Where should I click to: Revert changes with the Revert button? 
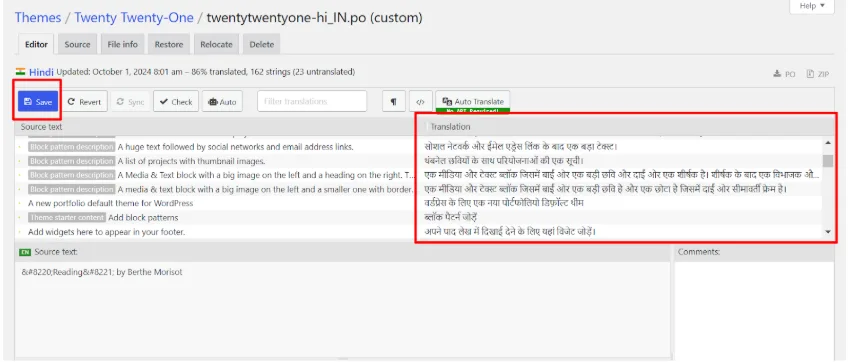tap(84, 102)
